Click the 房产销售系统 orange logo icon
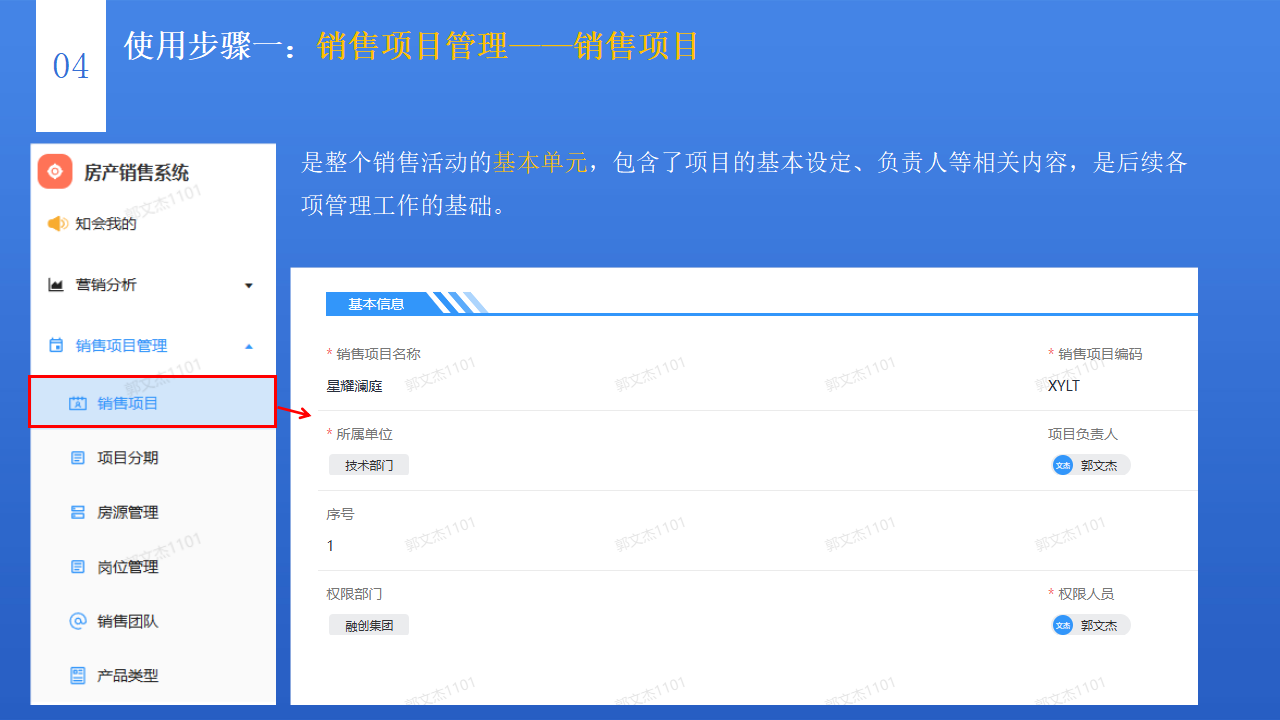Viewport: 1280px width, 720px height. [55, 172]
